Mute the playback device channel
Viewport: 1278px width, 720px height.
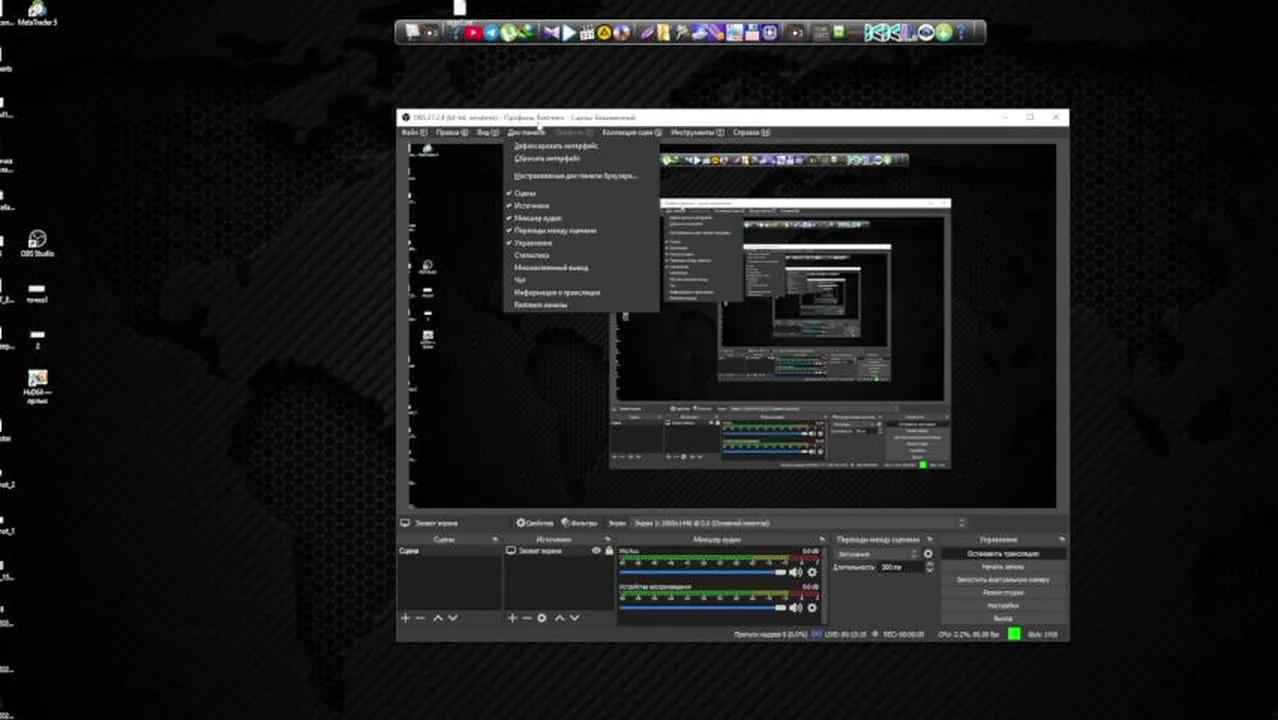(796, 607)
